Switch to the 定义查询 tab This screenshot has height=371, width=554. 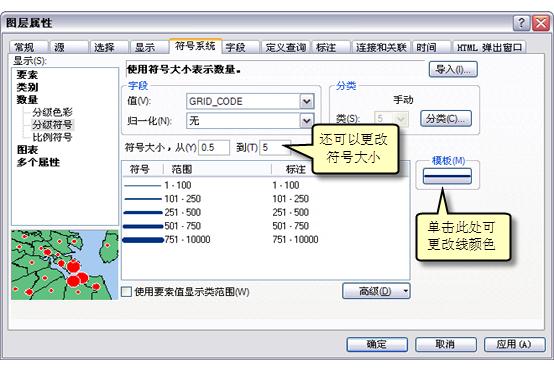click(x=285, y=47)
